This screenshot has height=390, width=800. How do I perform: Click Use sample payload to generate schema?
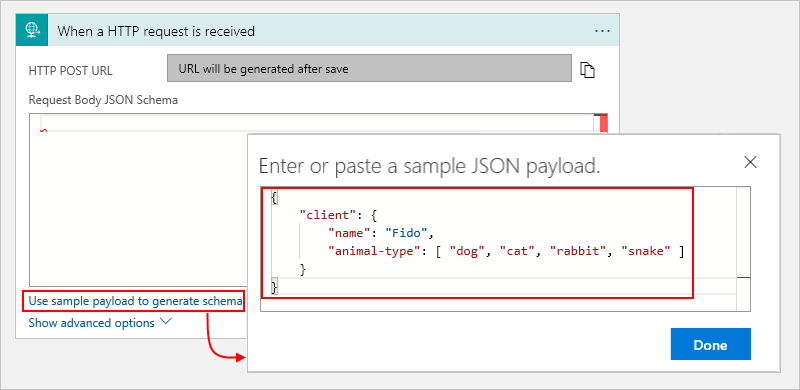pyautogui.click(x=135, y=301)
